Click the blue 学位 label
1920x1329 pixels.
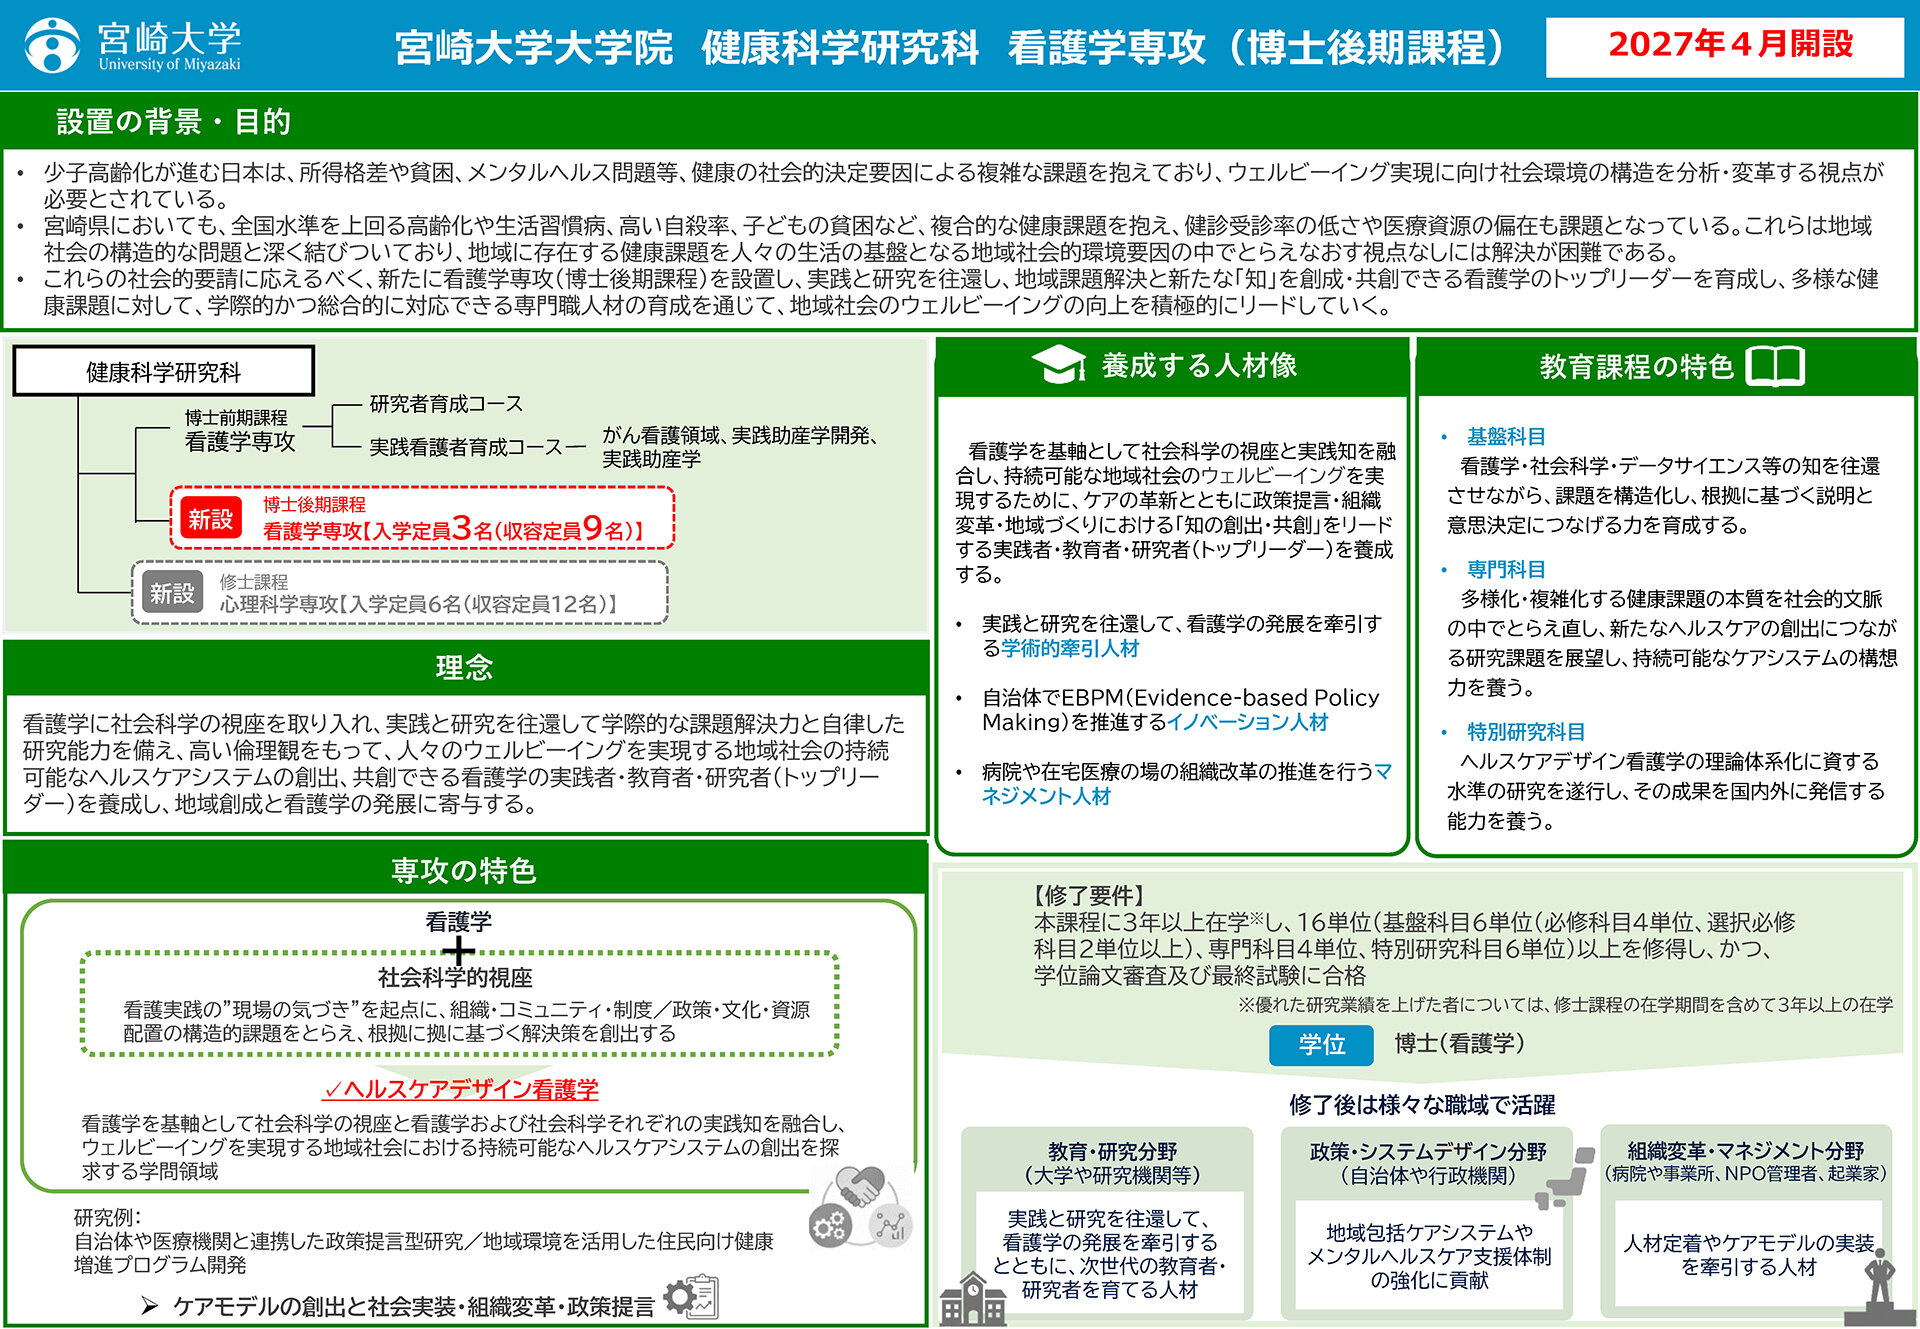pyautogui.click(x=1321, y=1045)
